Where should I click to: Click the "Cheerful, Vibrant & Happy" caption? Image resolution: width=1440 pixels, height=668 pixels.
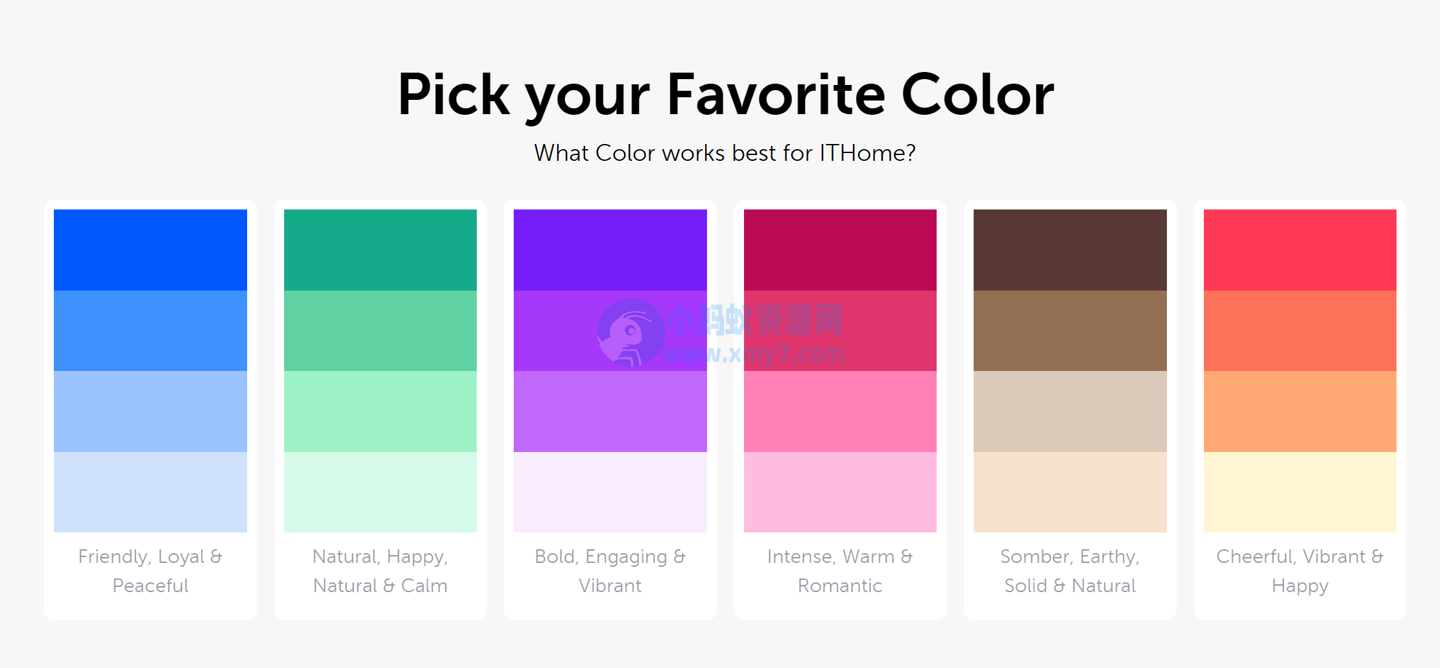(x=1300, y=571)
